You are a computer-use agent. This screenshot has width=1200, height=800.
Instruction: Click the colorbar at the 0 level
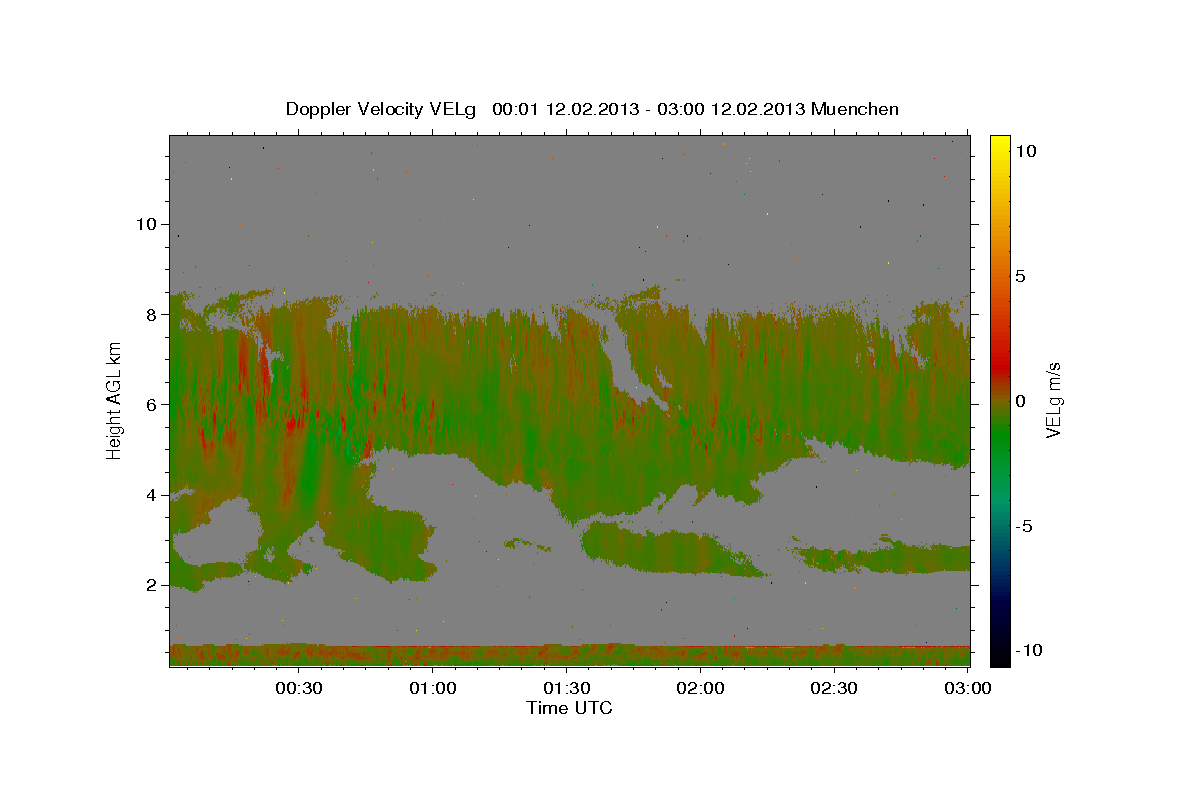point(999,400)
